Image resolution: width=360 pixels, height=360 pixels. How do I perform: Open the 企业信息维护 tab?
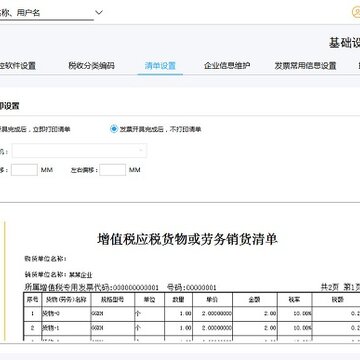(227, 66)
